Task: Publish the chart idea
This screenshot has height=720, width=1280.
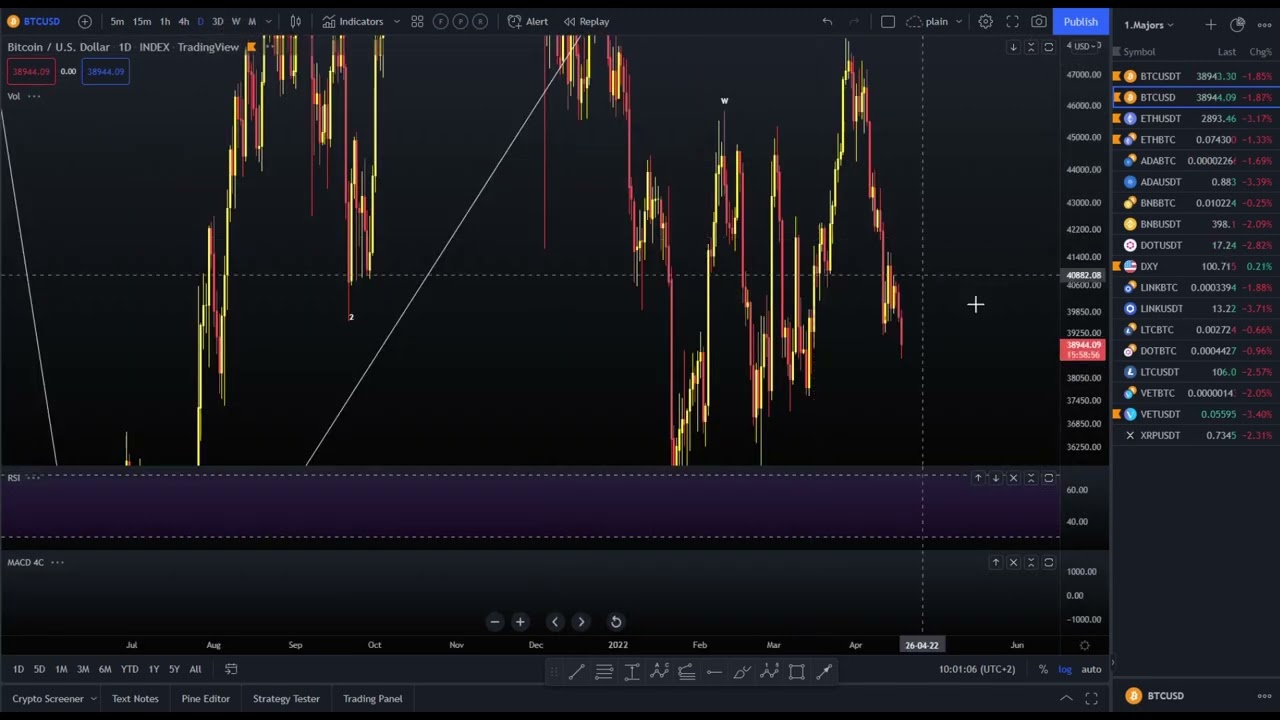Action: (1080, 21)
